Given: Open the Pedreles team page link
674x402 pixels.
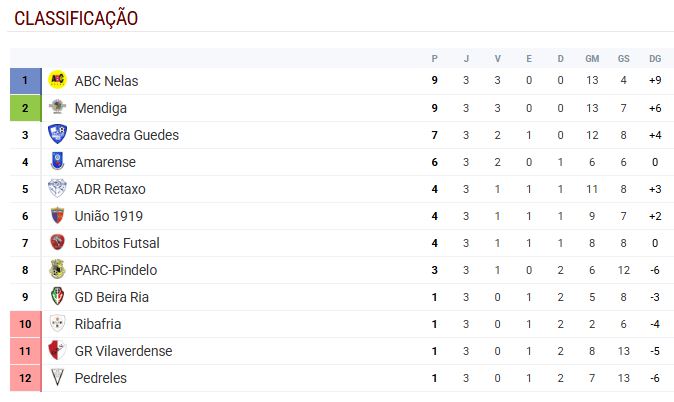Looking at the screenshot, I should 100,378.
